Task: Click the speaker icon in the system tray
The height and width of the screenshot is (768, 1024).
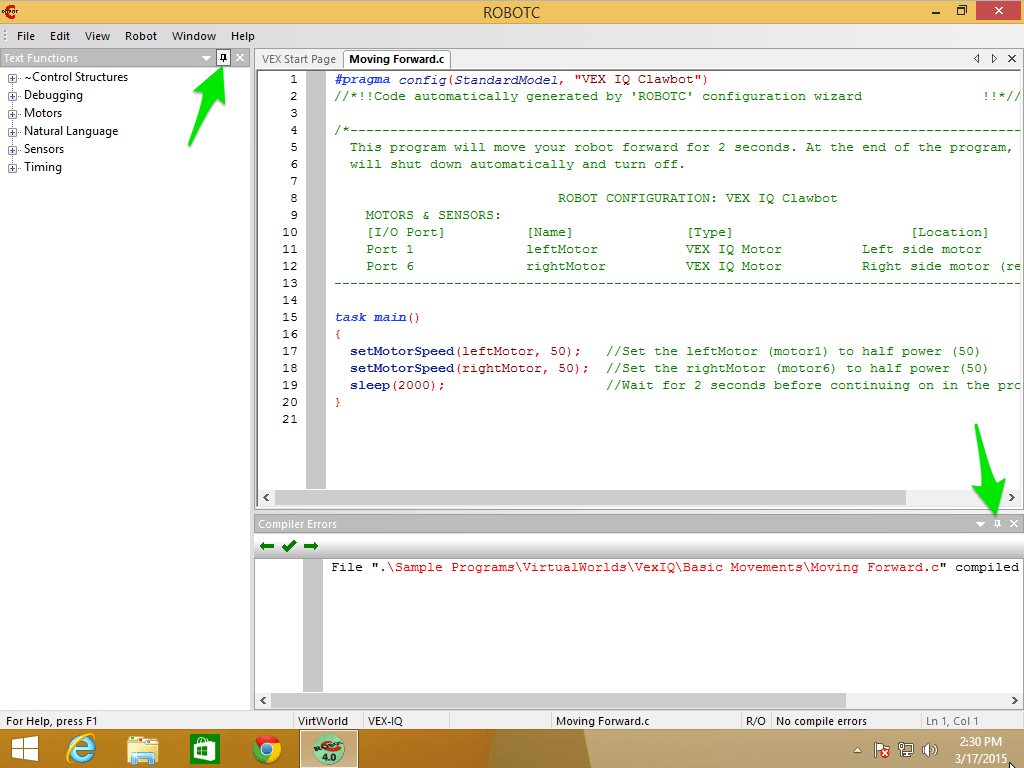Action: click(930, 749)
